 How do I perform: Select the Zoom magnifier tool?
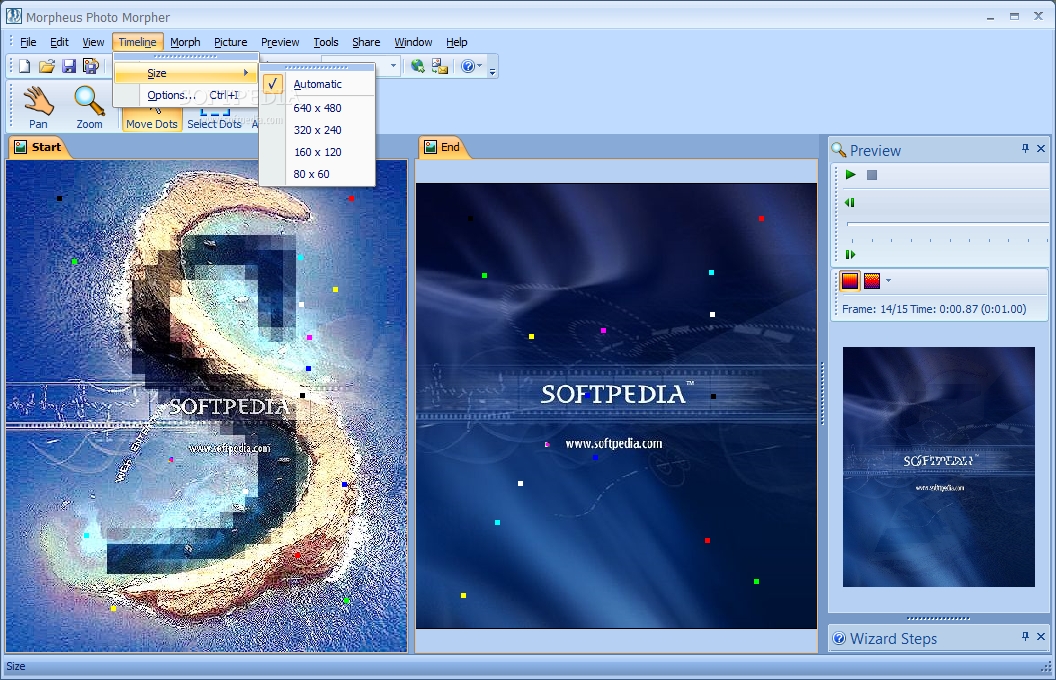pos(90,107)
